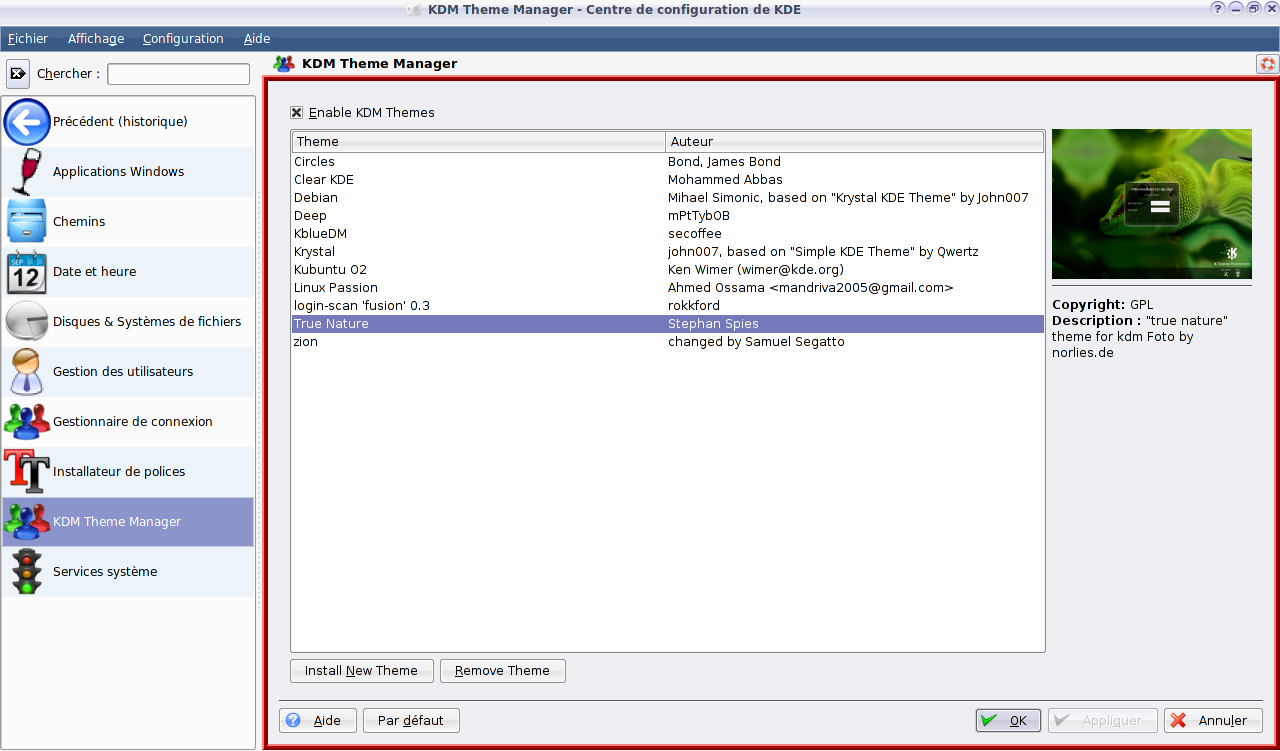Select the True Nature theme row
Image resolution: width=1280 pixels, height=751 pixels.
pyautogui.click(x=667, y=324)
